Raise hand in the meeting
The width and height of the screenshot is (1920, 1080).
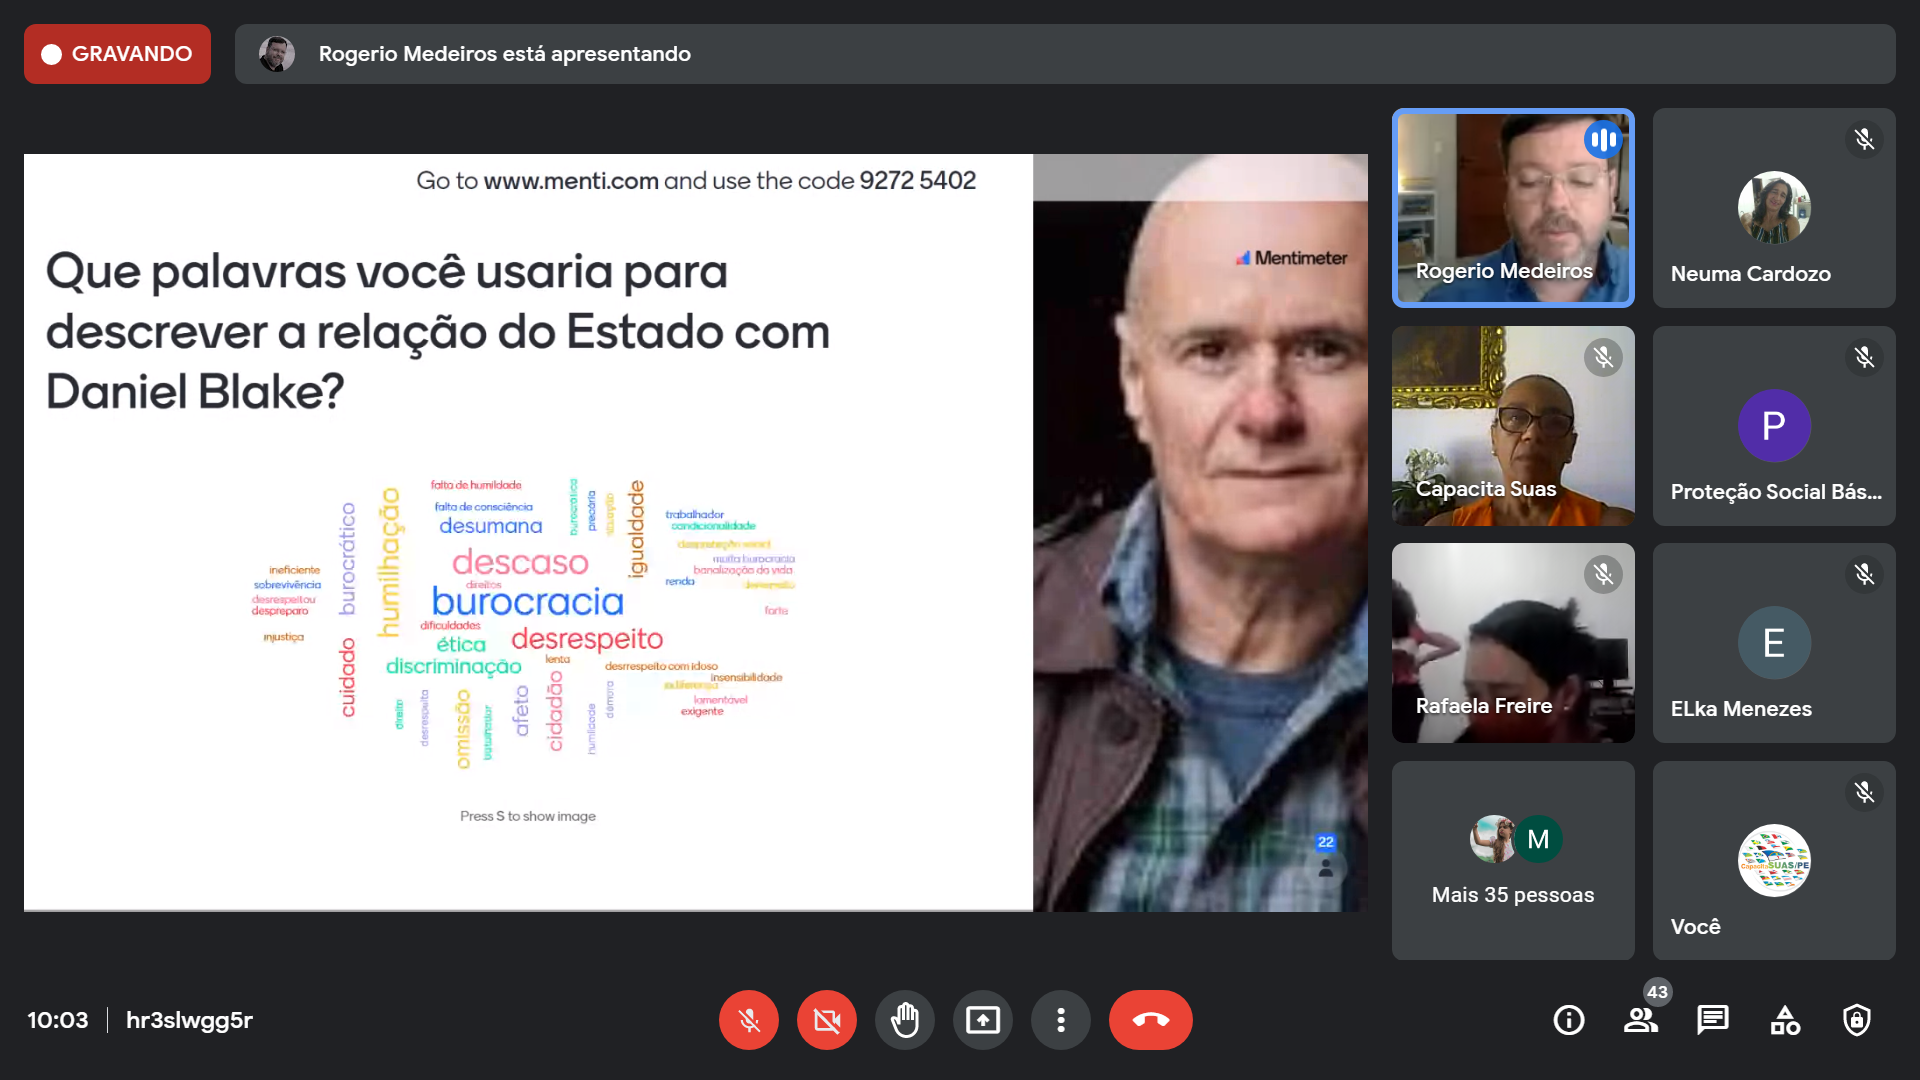(904, 1020)
